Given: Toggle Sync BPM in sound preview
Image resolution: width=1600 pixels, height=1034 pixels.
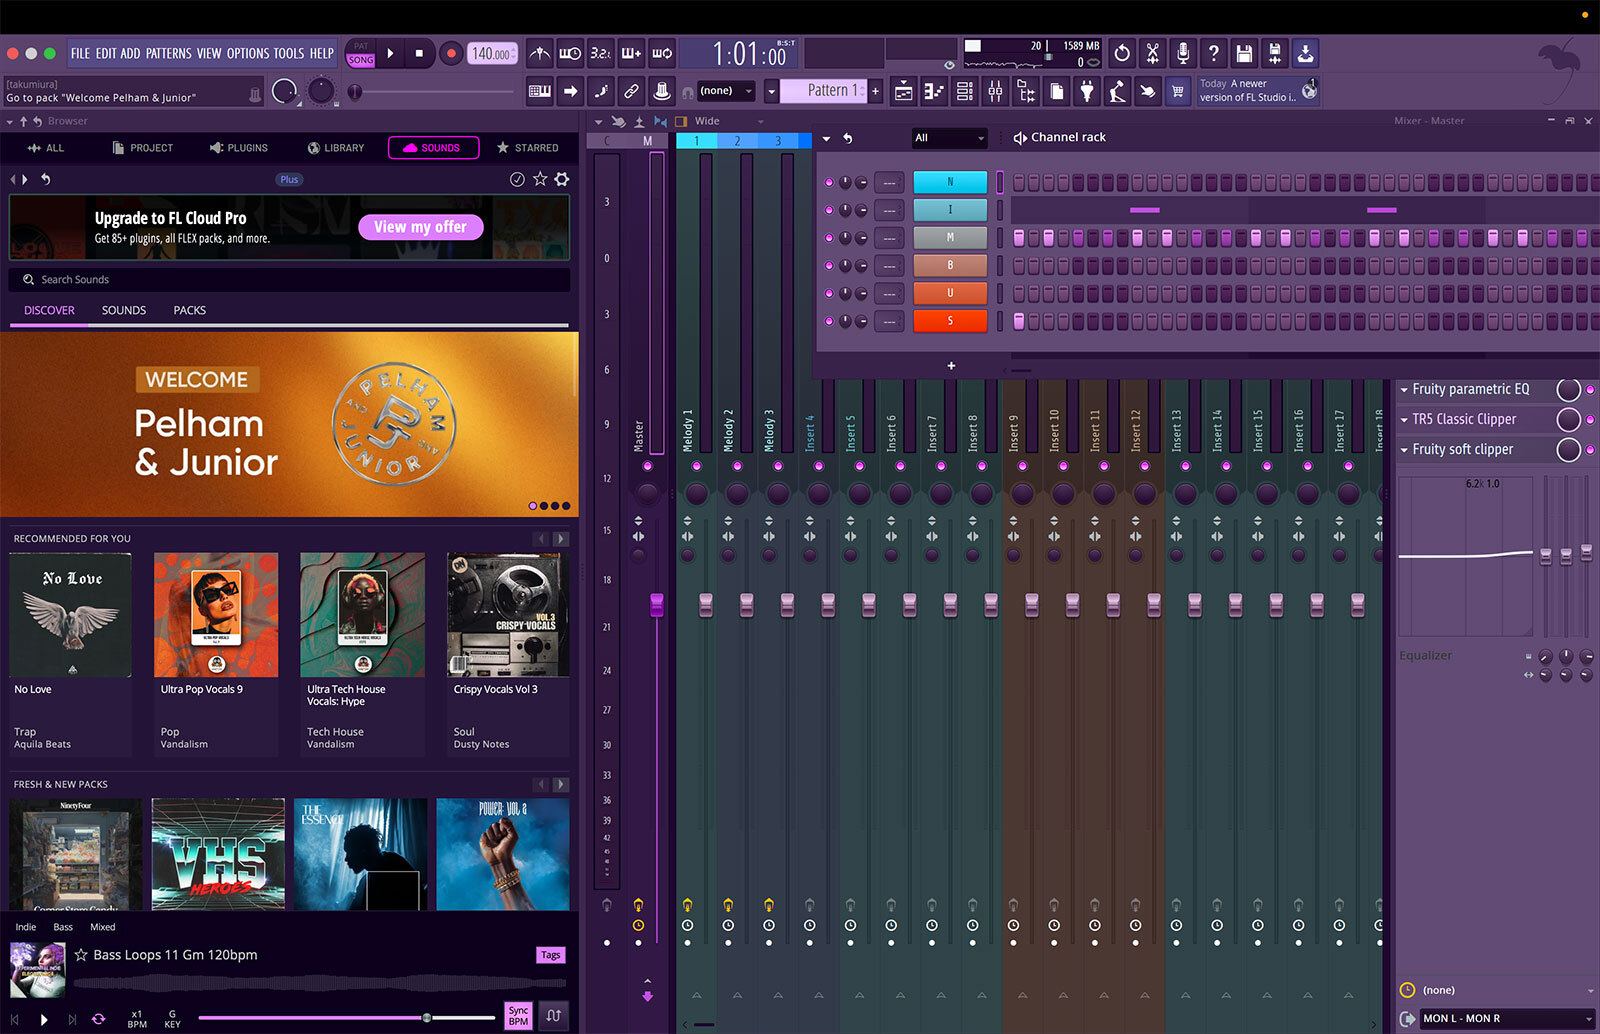Looking at the screenshot, I should [x=518, y=1015].
